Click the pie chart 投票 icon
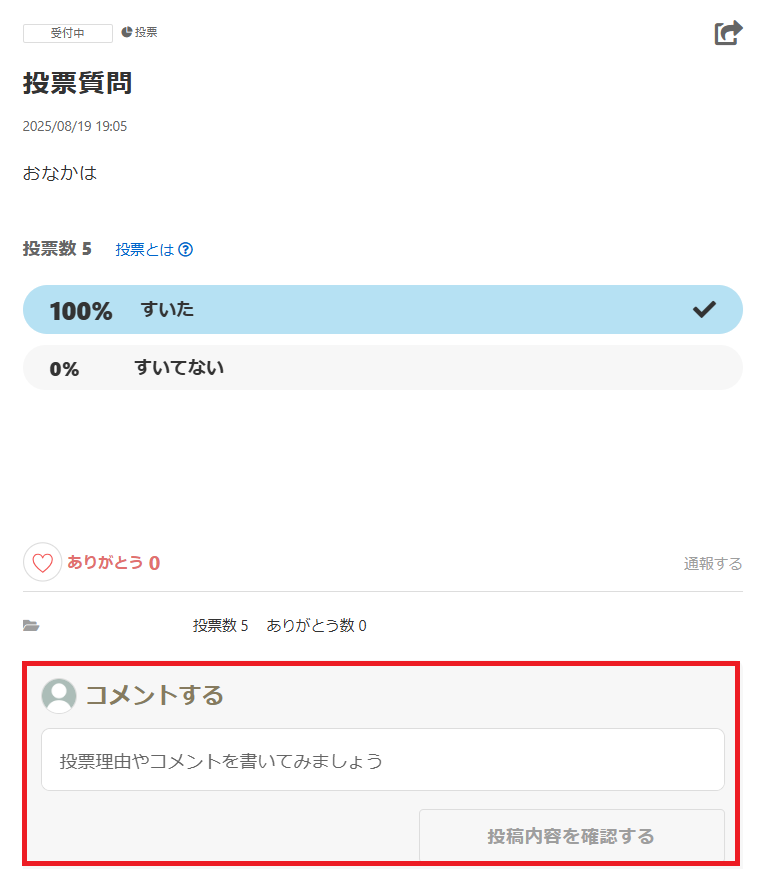Image resolution: width=777 pixels, height=869 pixels. click(x=126, y=32)
